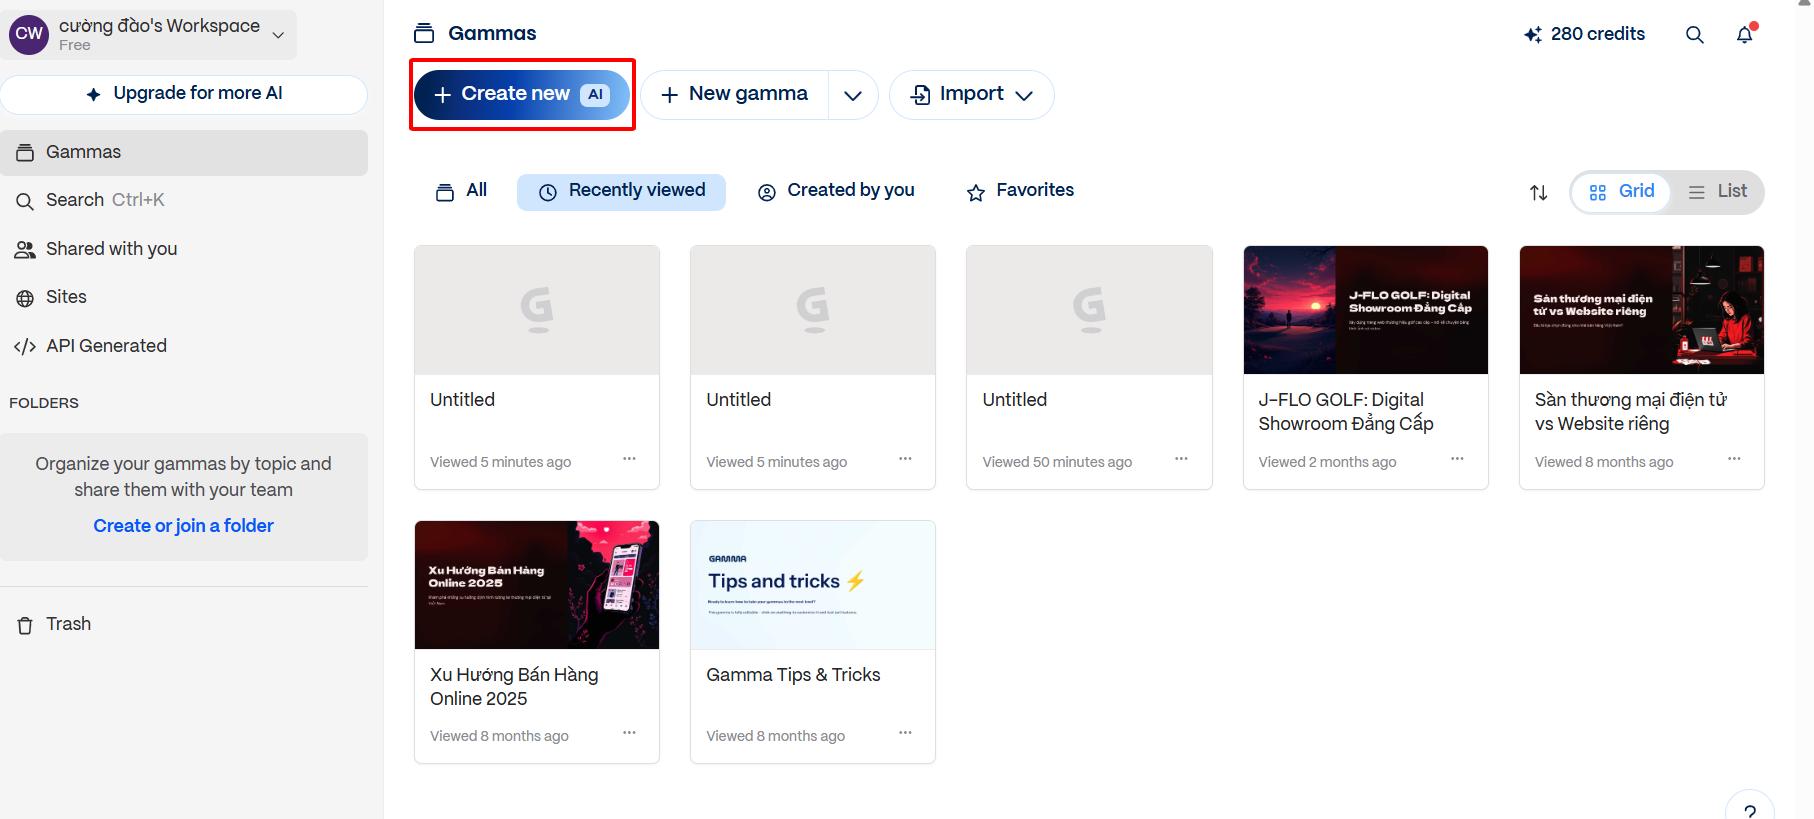Open options menu of Sàn thương mại điện tử card
This screenshot has width=1814, height=819.
[x=1734, y=459]
